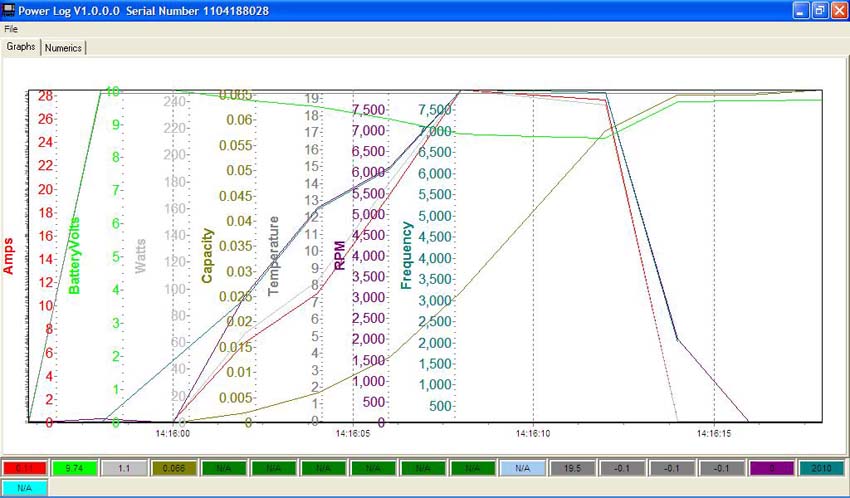Click the light gray 1.1 watts box

coord(124,468)
